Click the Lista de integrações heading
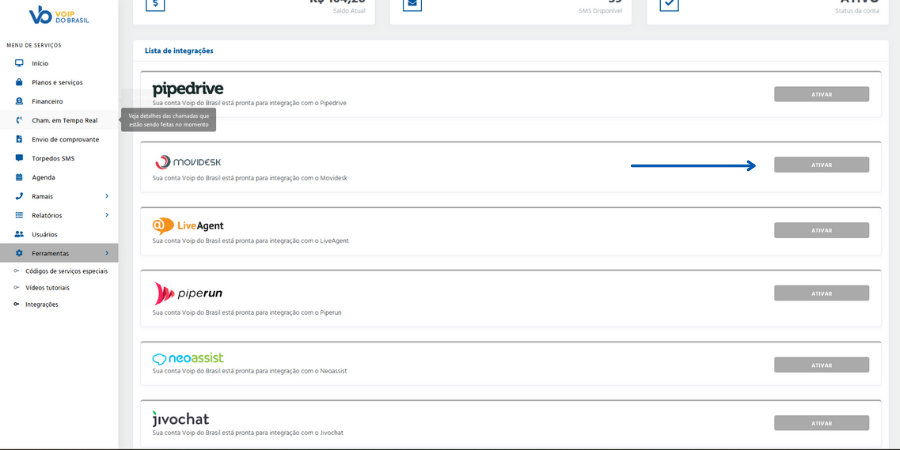The image size is (900, 450). (179, 51)
